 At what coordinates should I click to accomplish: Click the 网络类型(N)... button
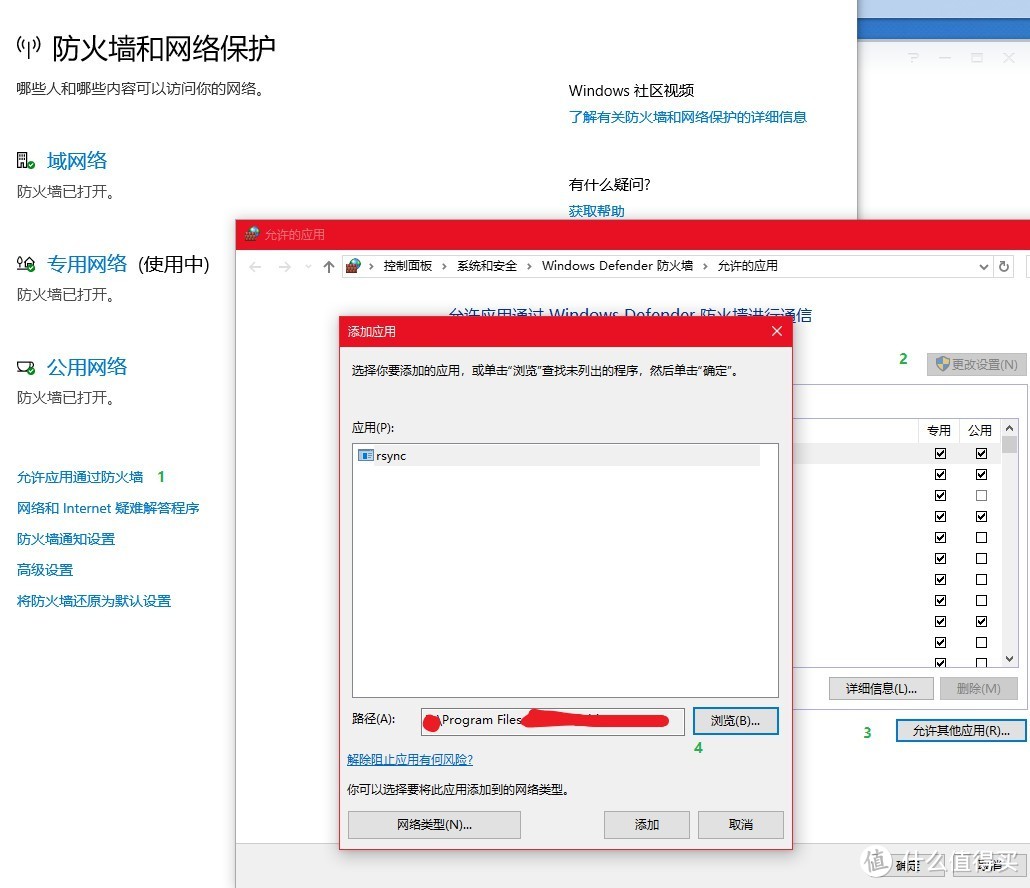pos(434,824)
